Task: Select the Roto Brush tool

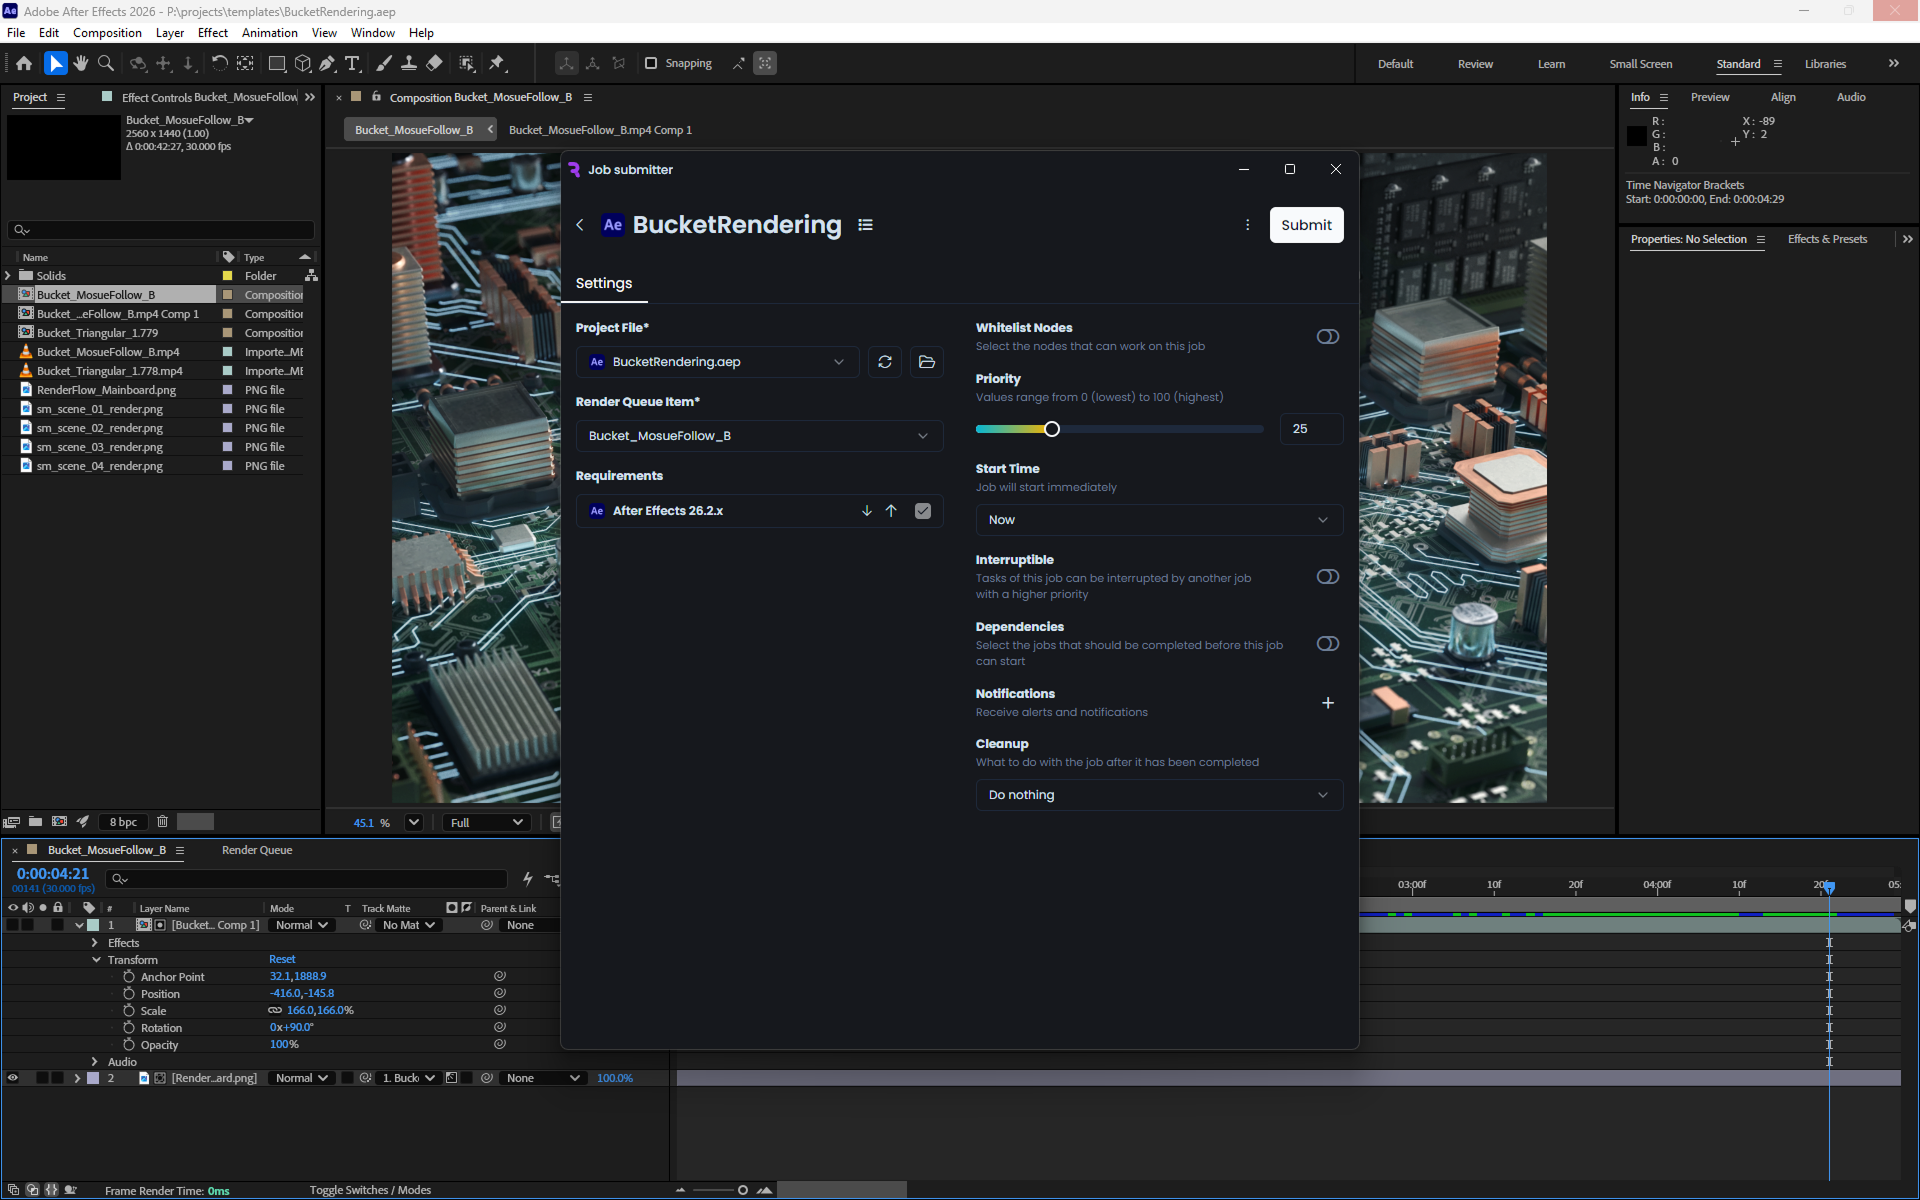Action: click(x=467, y=63)
